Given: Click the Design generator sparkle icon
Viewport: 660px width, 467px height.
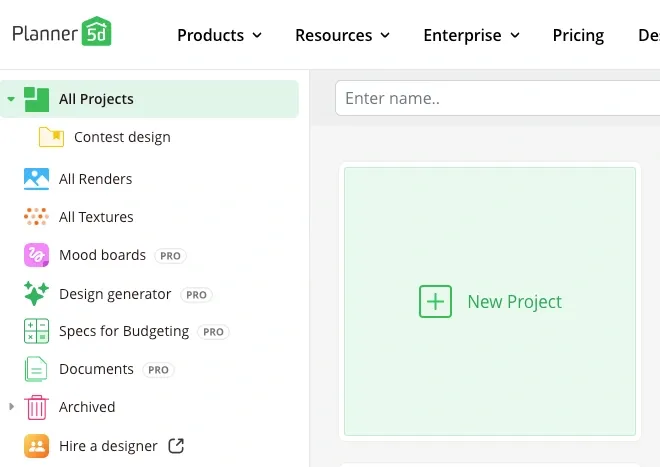Looking at the screenshot, I should [37, 294].
